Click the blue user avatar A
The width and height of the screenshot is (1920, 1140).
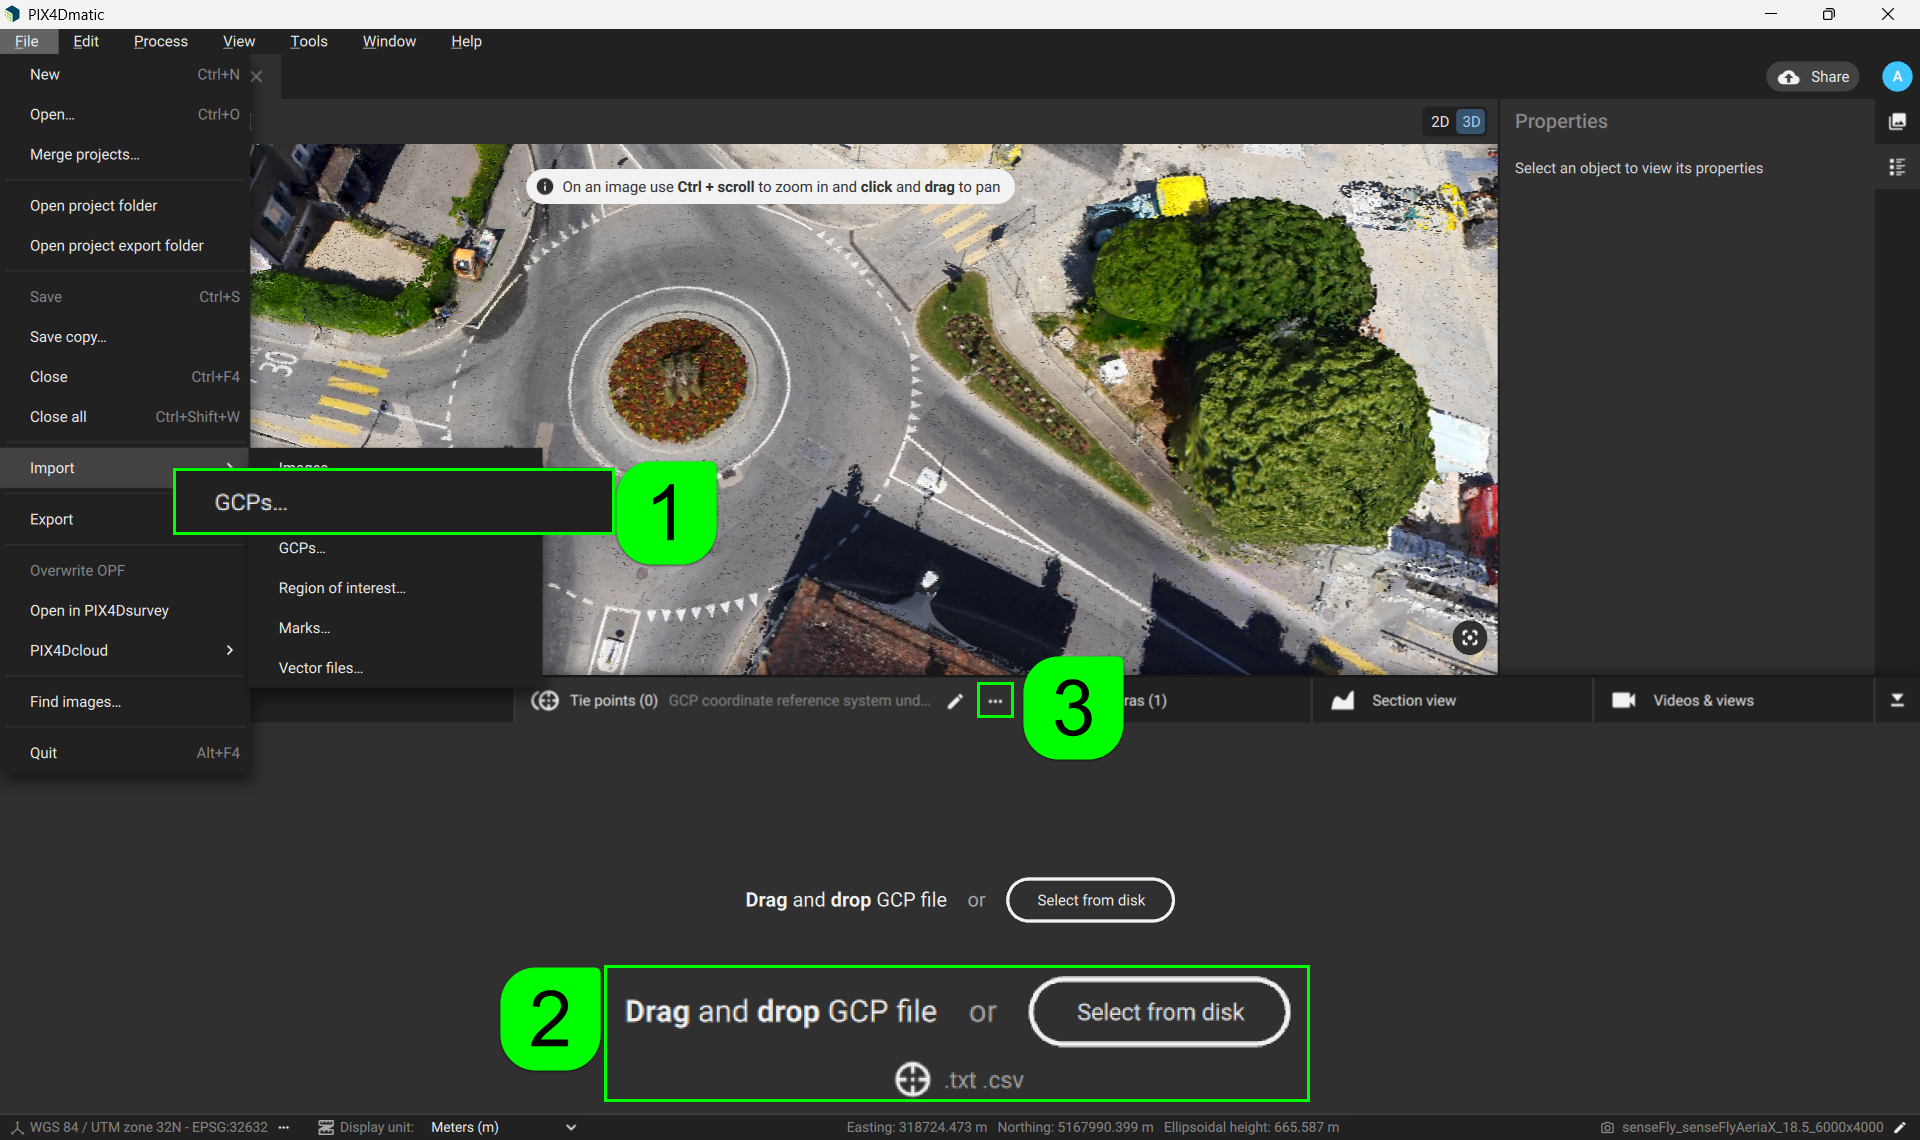click(1897, 76)
